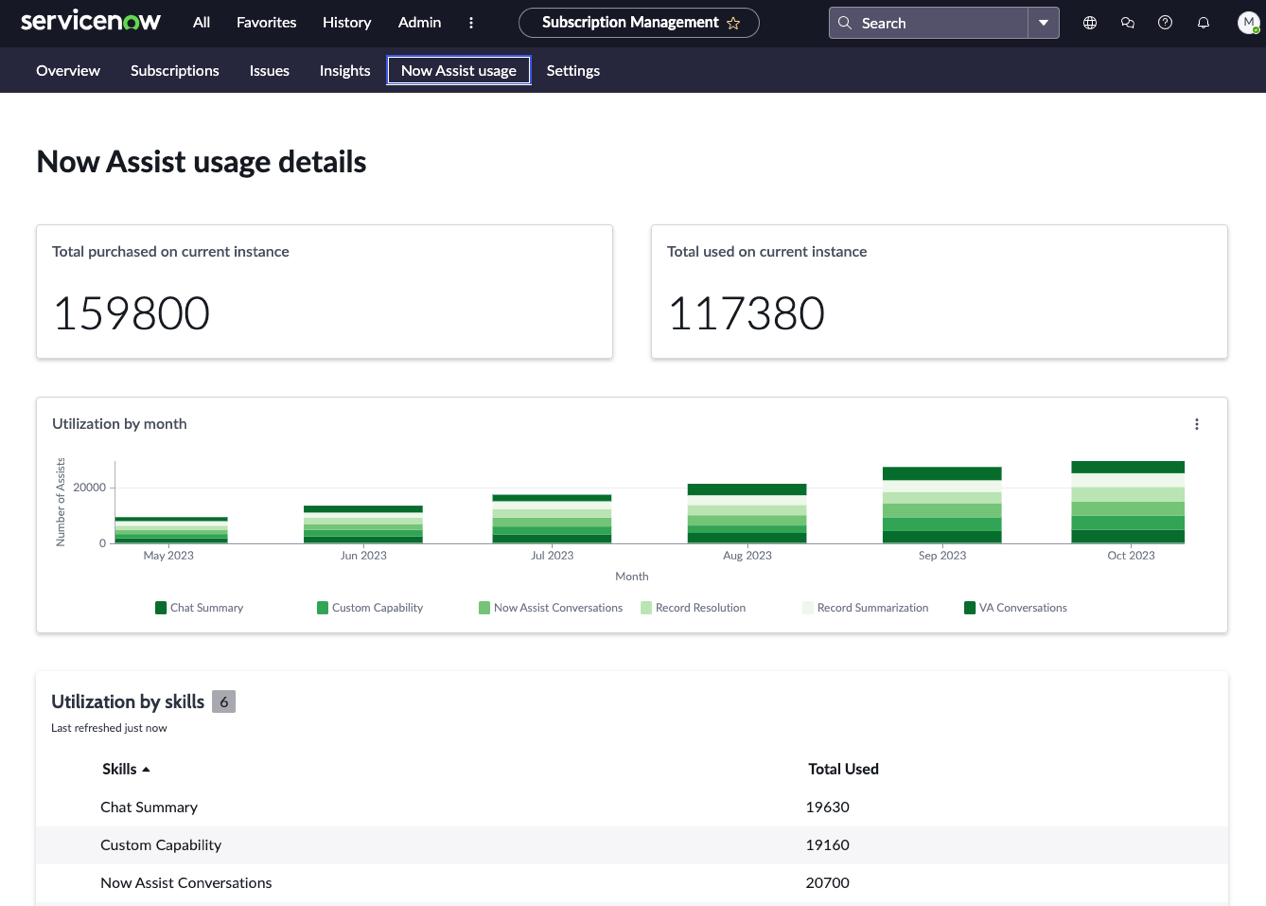This screenshot has height=906, width=1266.
Task: Select the Now Assist usage tab
Action: (x=459, y=70)
